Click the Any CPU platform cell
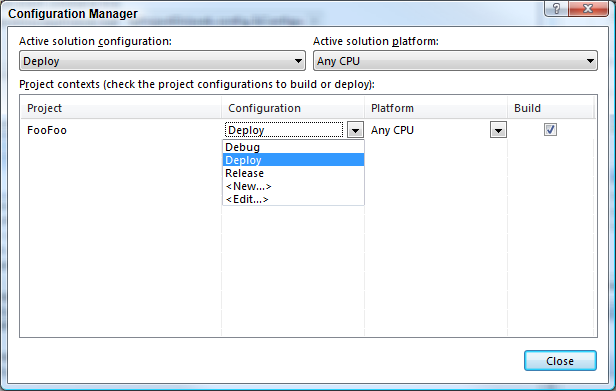The height and width of the screenshot is (391, 616). pos(428,130)
